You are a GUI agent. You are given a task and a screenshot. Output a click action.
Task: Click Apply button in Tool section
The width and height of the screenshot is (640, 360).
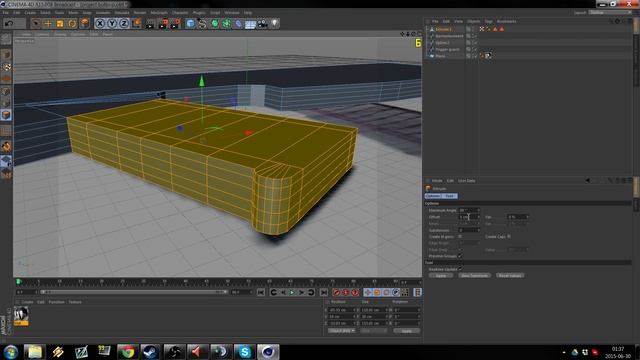pyautogui.click(x=441, y=276)
